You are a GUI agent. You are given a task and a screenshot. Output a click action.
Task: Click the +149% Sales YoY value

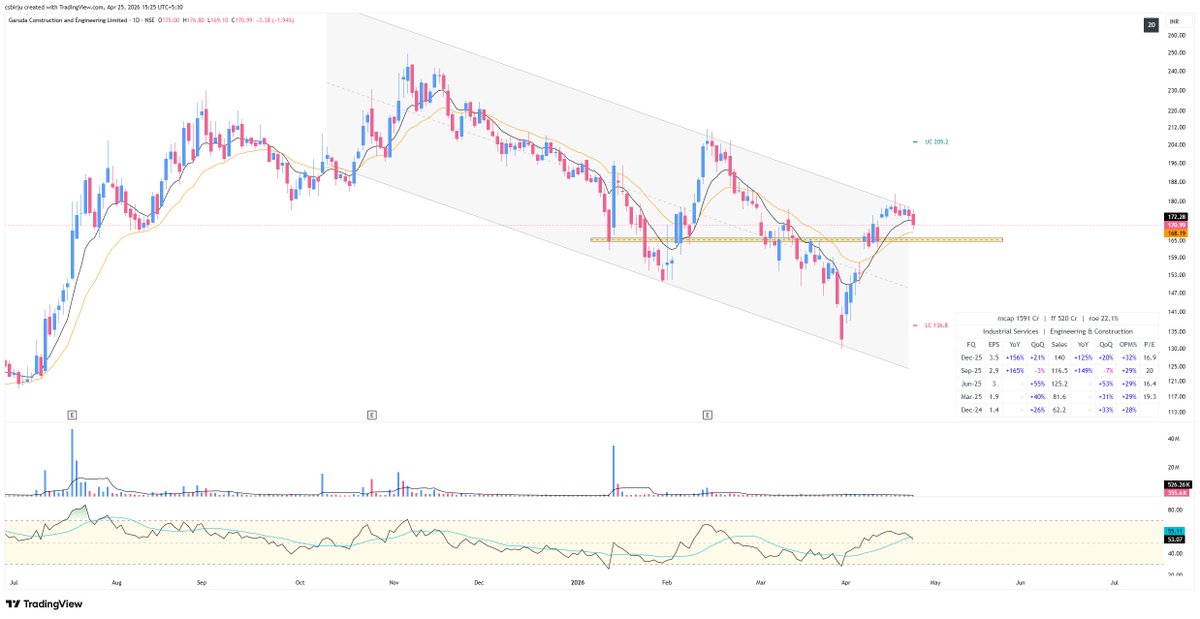click(x=1083, y=369)
